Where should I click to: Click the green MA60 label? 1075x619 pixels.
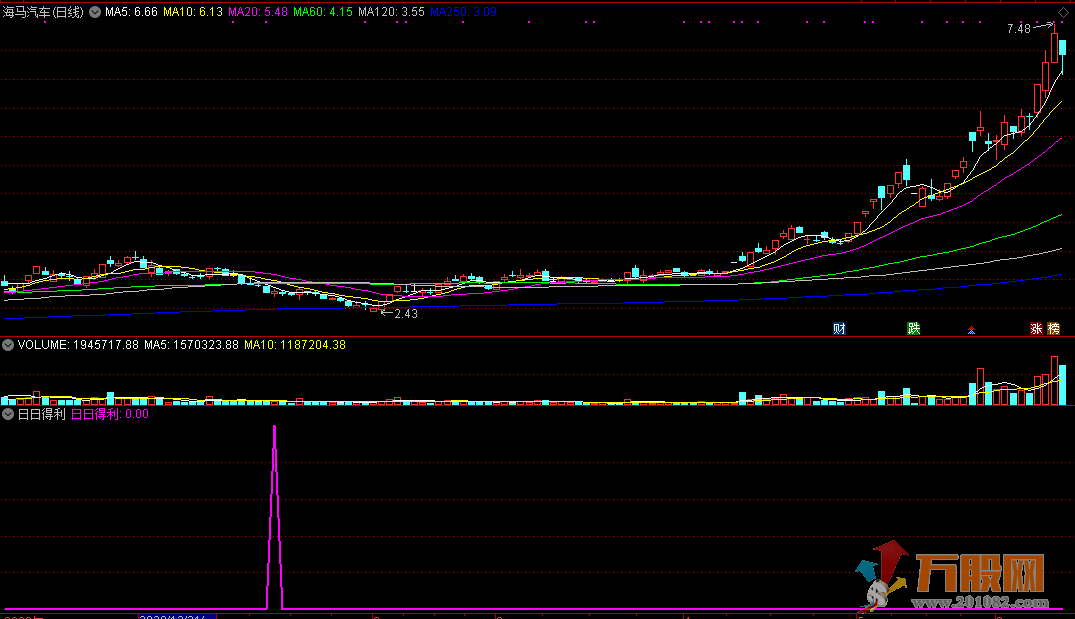[x=322, y=12]
